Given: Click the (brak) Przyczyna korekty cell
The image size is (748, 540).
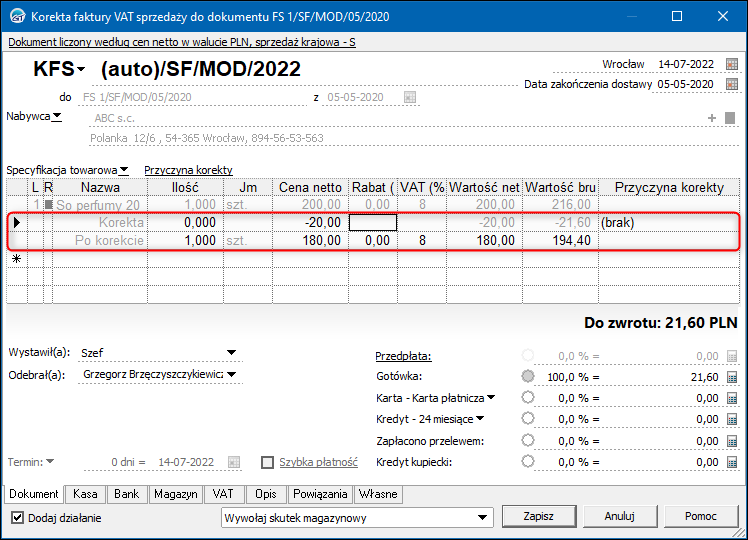Looking at the screenshot, I should tap(669, 222).
